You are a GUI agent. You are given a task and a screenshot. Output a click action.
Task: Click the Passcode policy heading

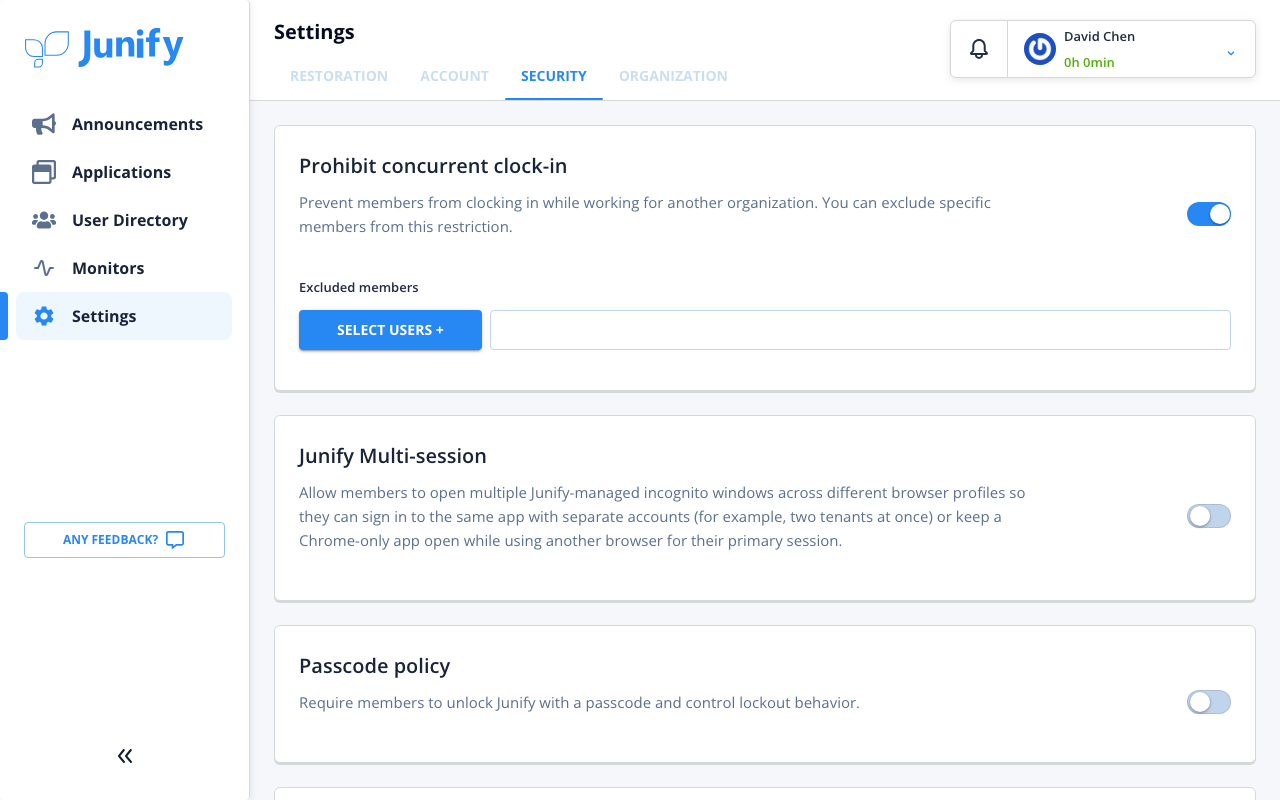pos(375,666)
